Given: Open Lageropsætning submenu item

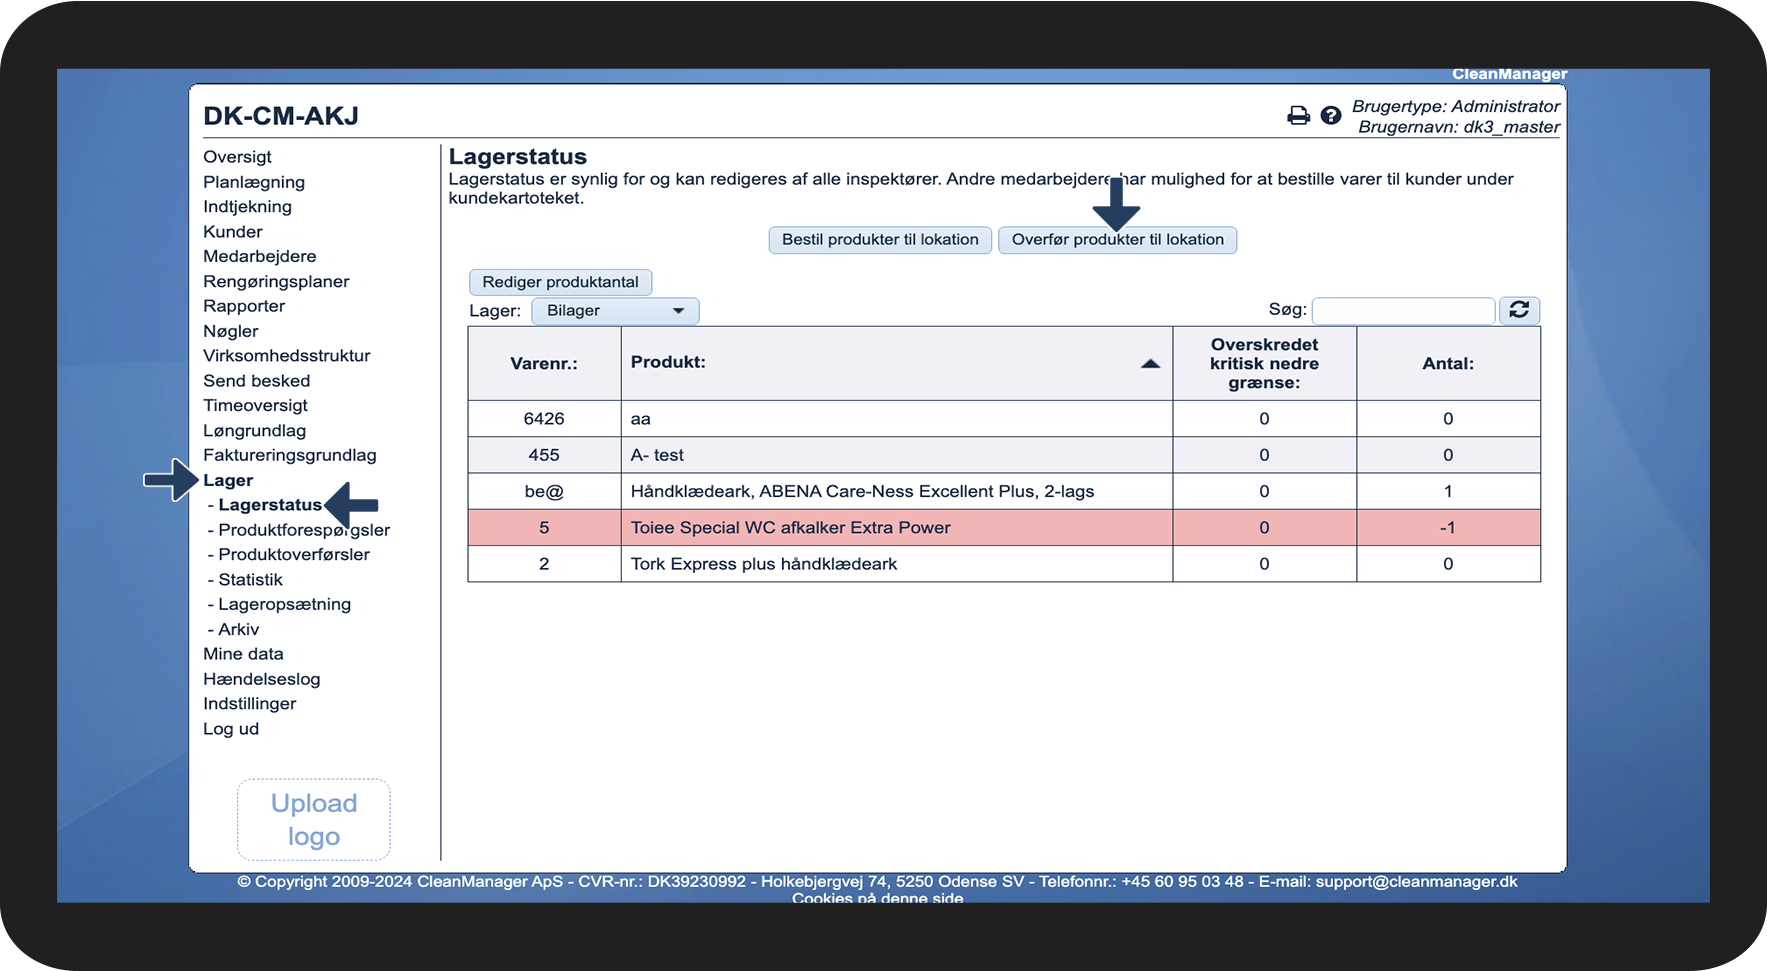Looking at the screenshot, I should (x=285, y=604).
